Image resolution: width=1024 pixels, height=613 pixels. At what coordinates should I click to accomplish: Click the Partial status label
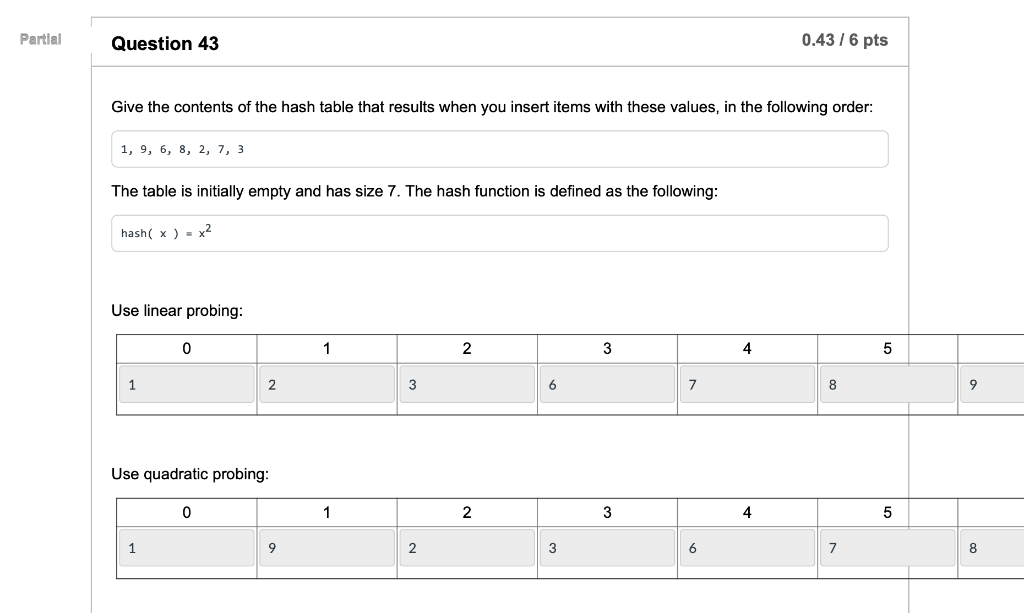(x=39, y=39)
